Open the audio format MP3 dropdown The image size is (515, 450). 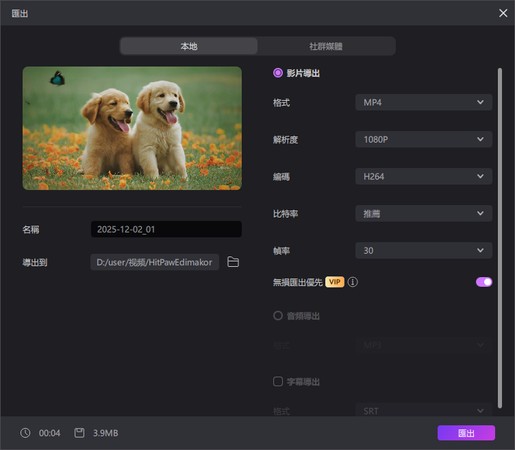424,345
